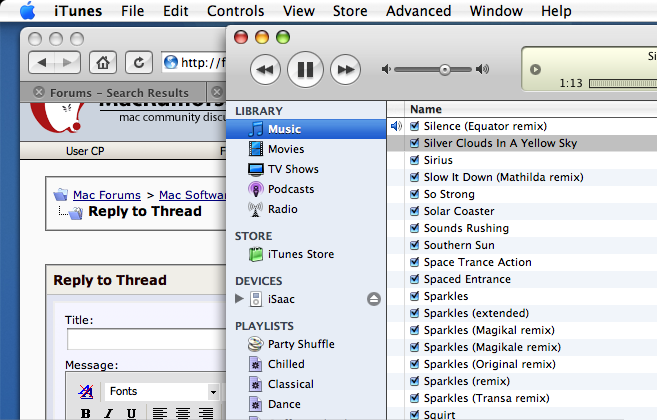The height and width of the screenshot is (420, 657).
Task: Align message text left
Action: click(160, 413)
